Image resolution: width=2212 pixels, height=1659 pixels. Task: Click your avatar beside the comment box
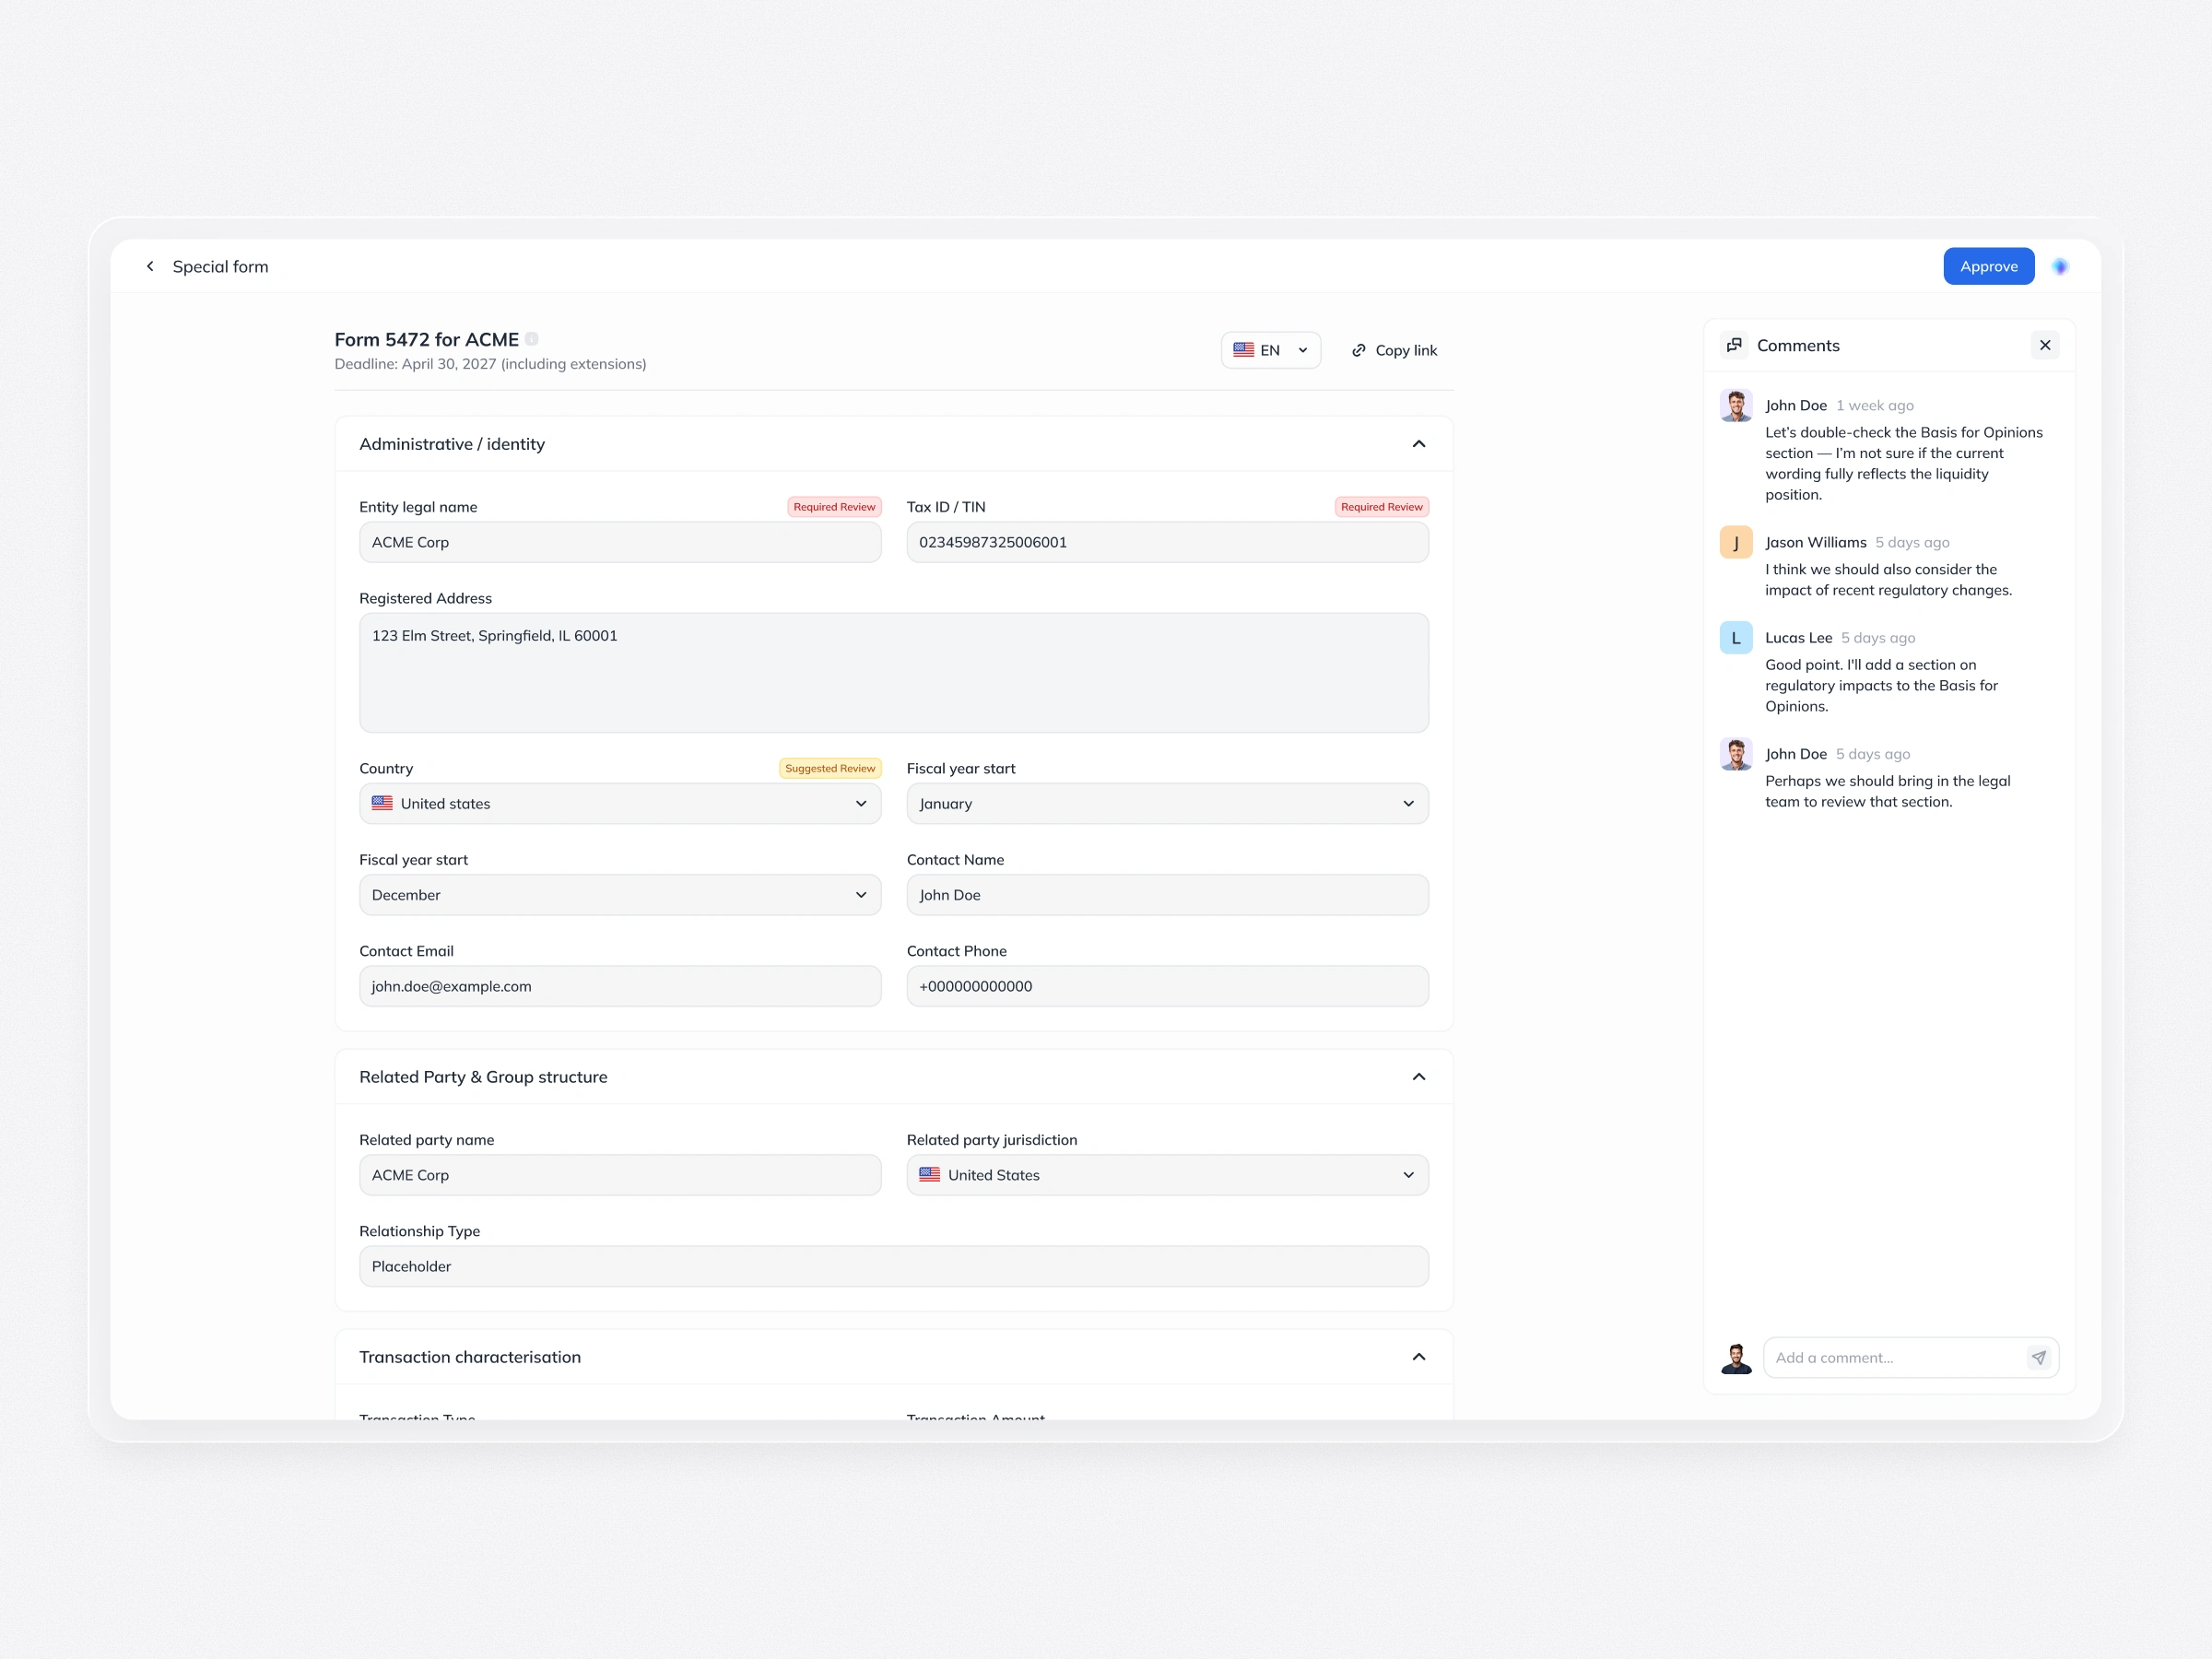(x=1736, y=1358)
